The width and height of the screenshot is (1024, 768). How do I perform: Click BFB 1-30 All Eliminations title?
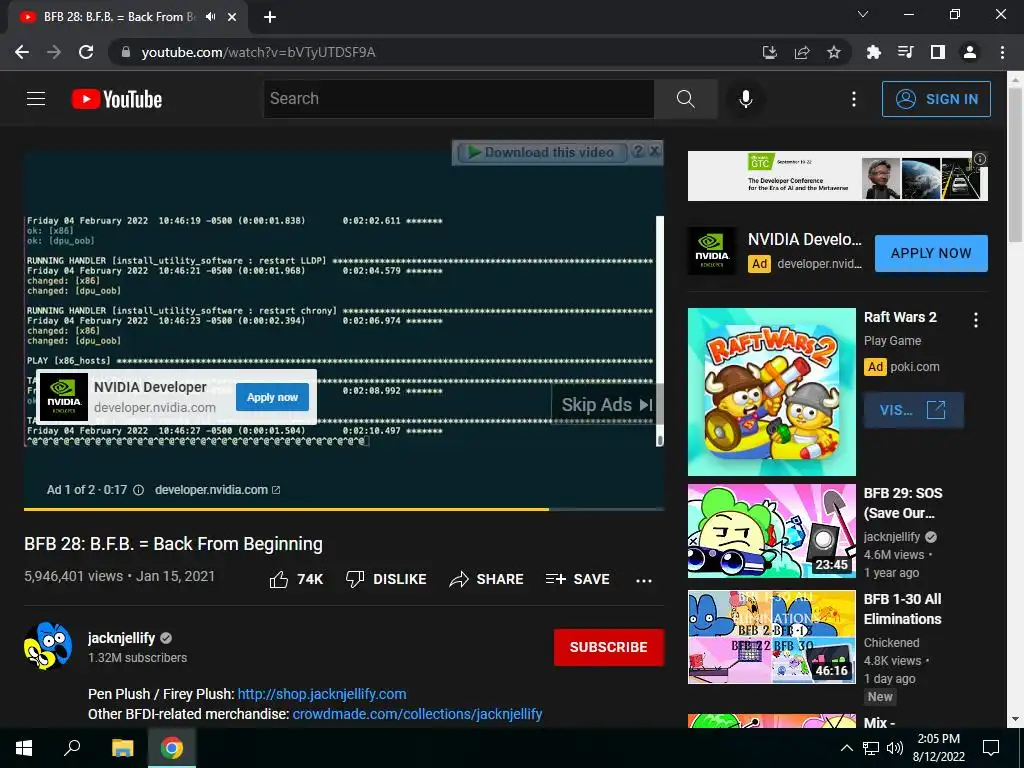(903, 609)
